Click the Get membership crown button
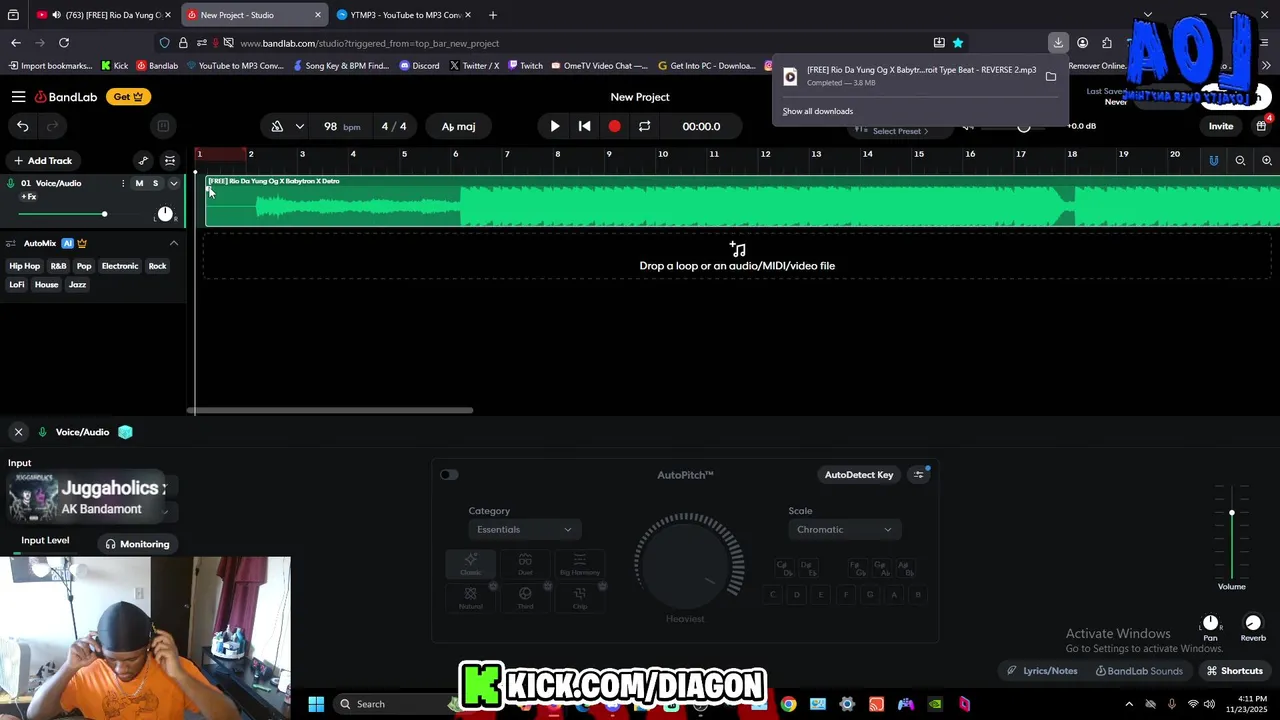This screenshot has width=1280, height=720. [x=128, y=97]
